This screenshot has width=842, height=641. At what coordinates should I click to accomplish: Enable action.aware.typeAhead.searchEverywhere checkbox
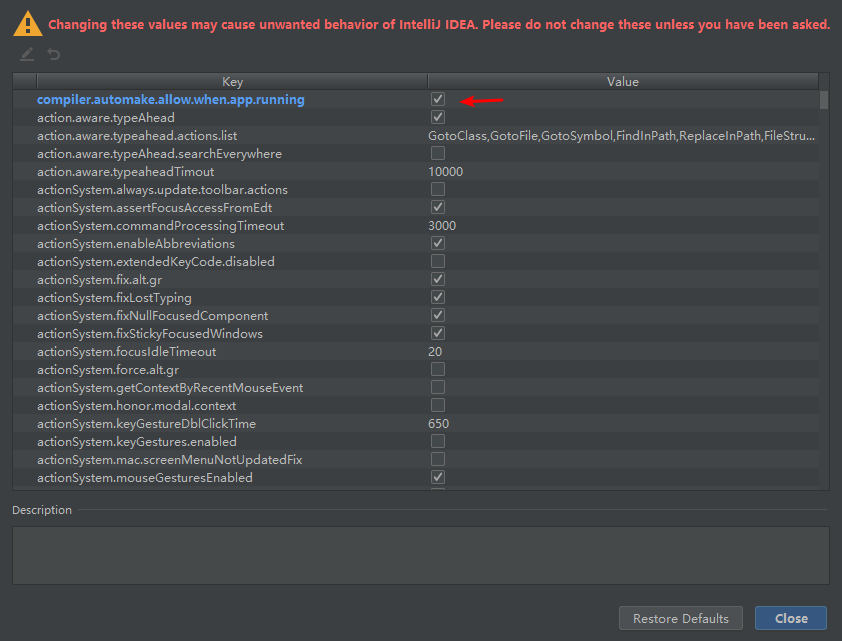438,154
